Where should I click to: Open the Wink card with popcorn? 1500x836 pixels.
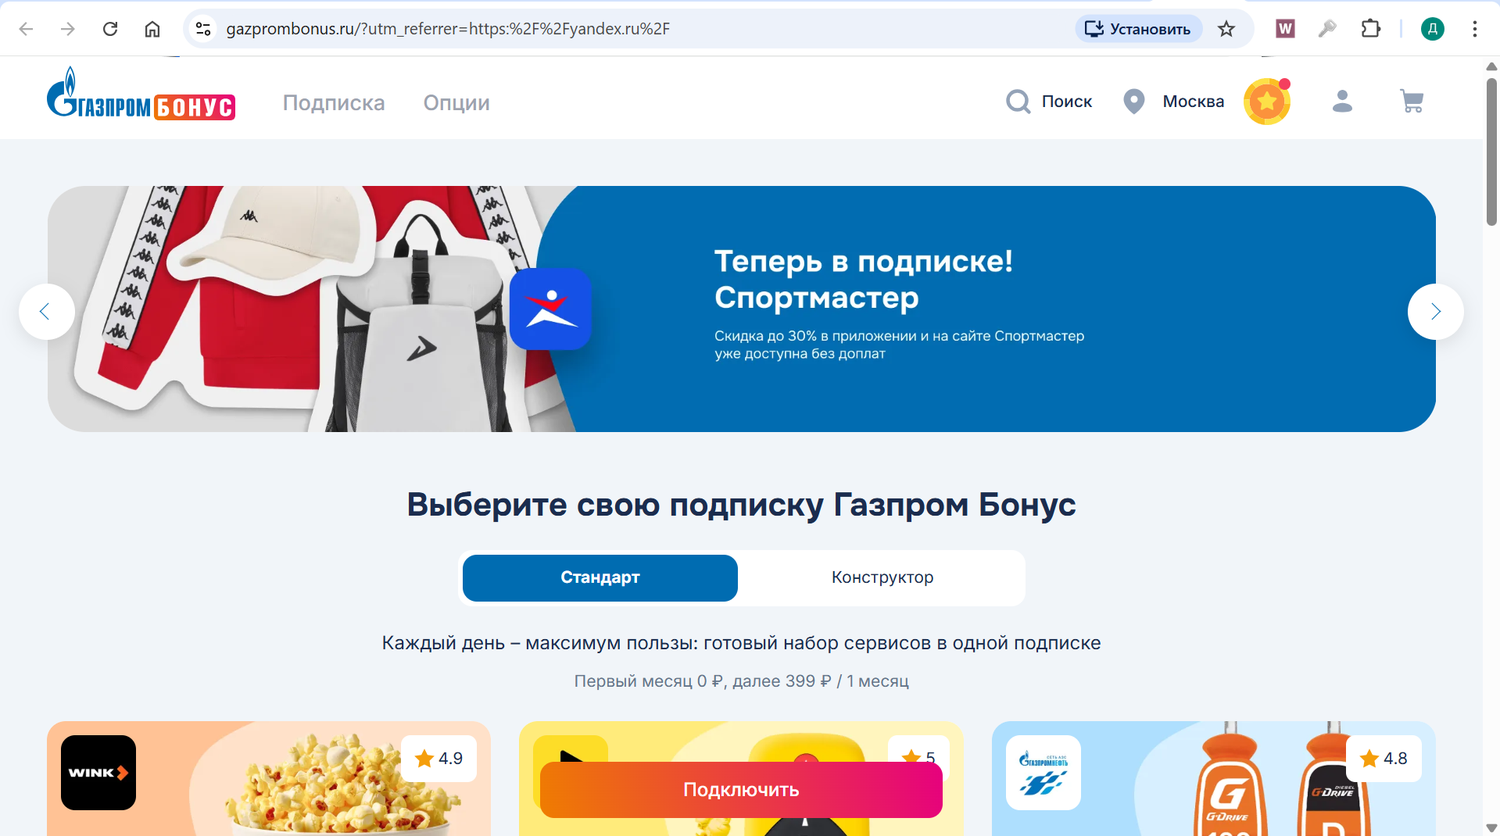269,779
